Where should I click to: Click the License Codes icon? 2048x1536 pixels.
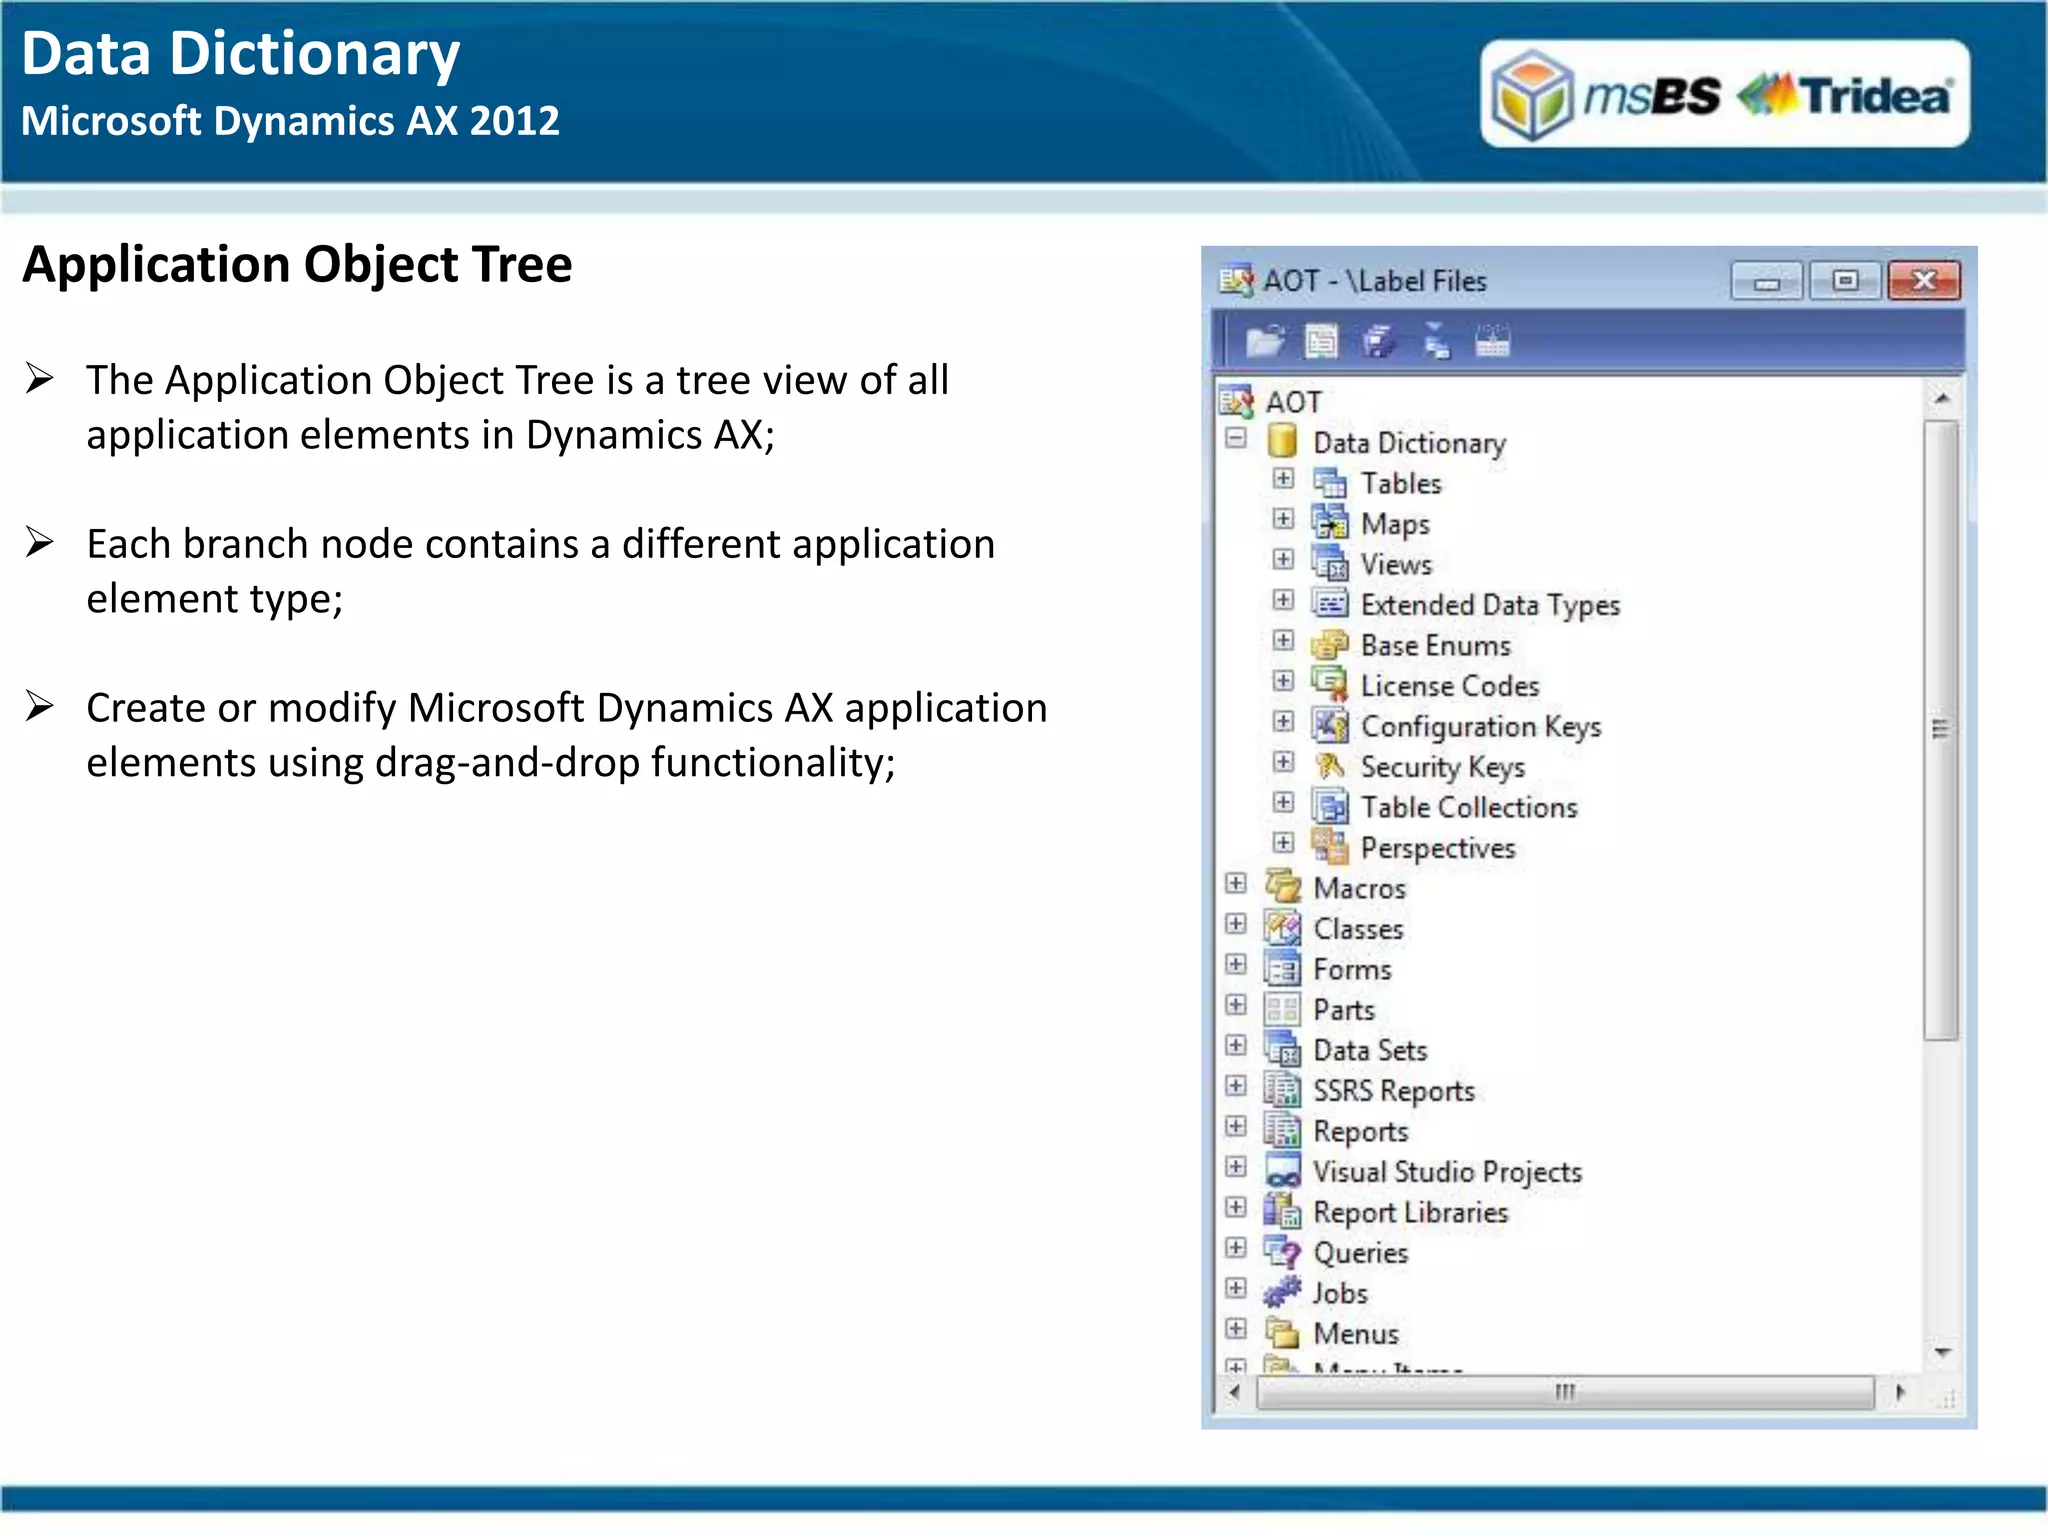(1330, 685)
